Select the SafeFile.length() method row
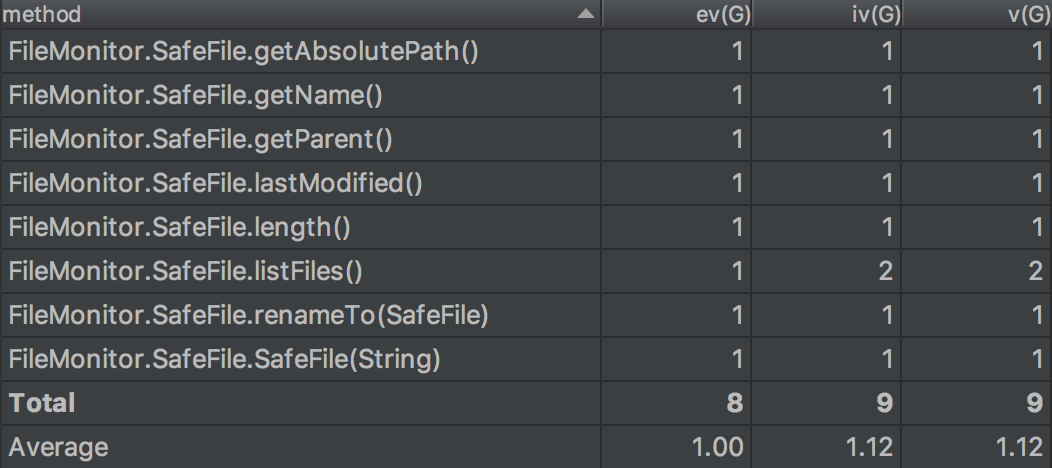 [180, 227]
